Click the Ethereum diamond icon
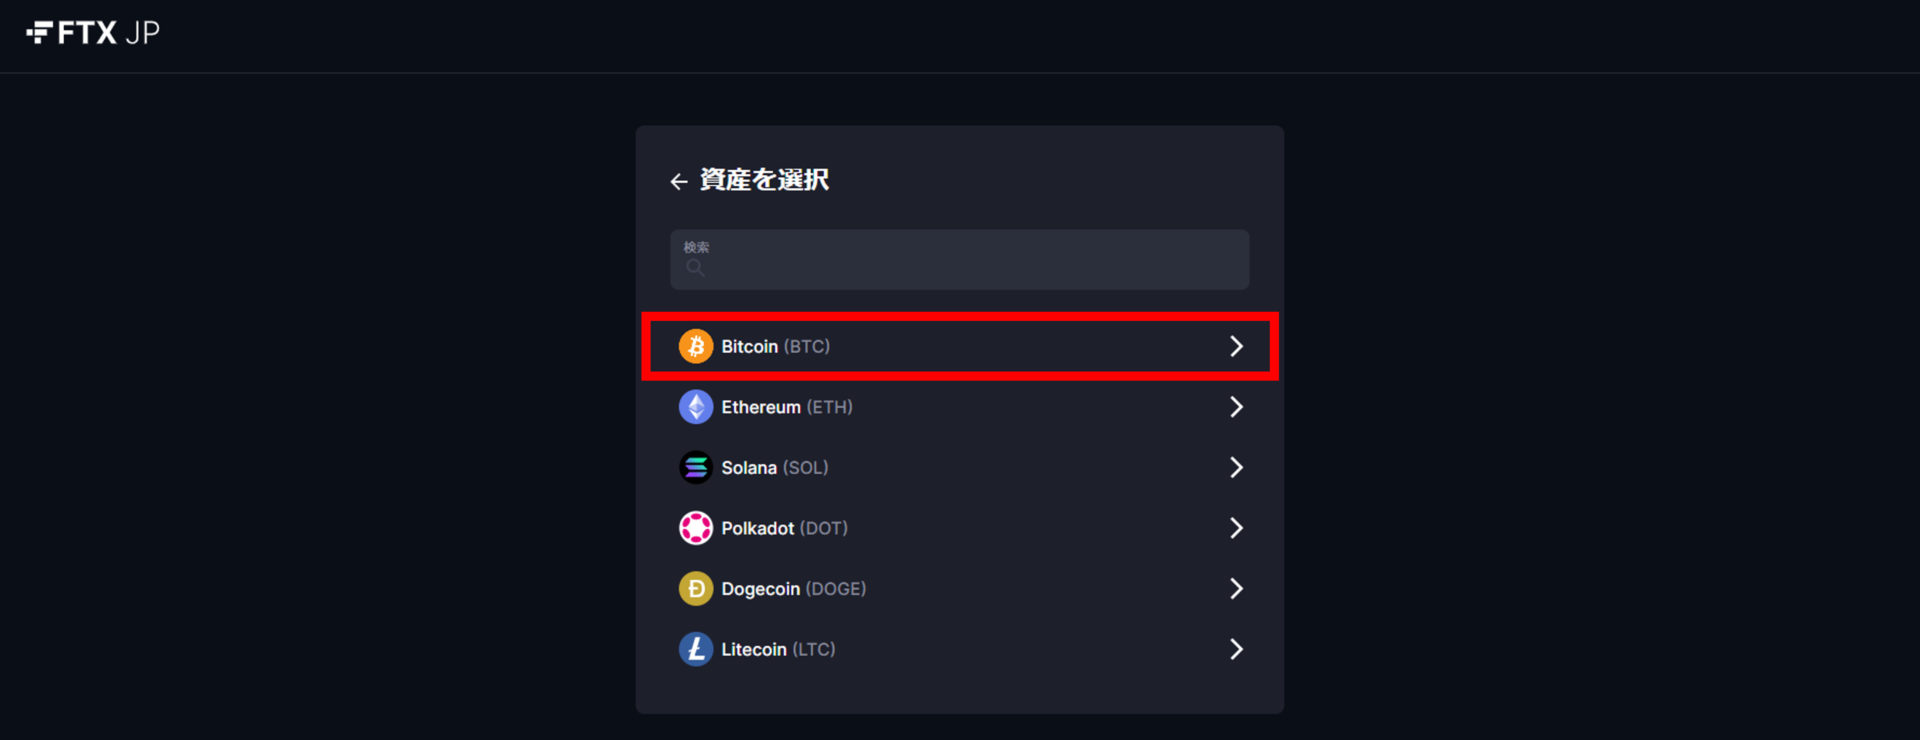 click(x=696, y=407)
